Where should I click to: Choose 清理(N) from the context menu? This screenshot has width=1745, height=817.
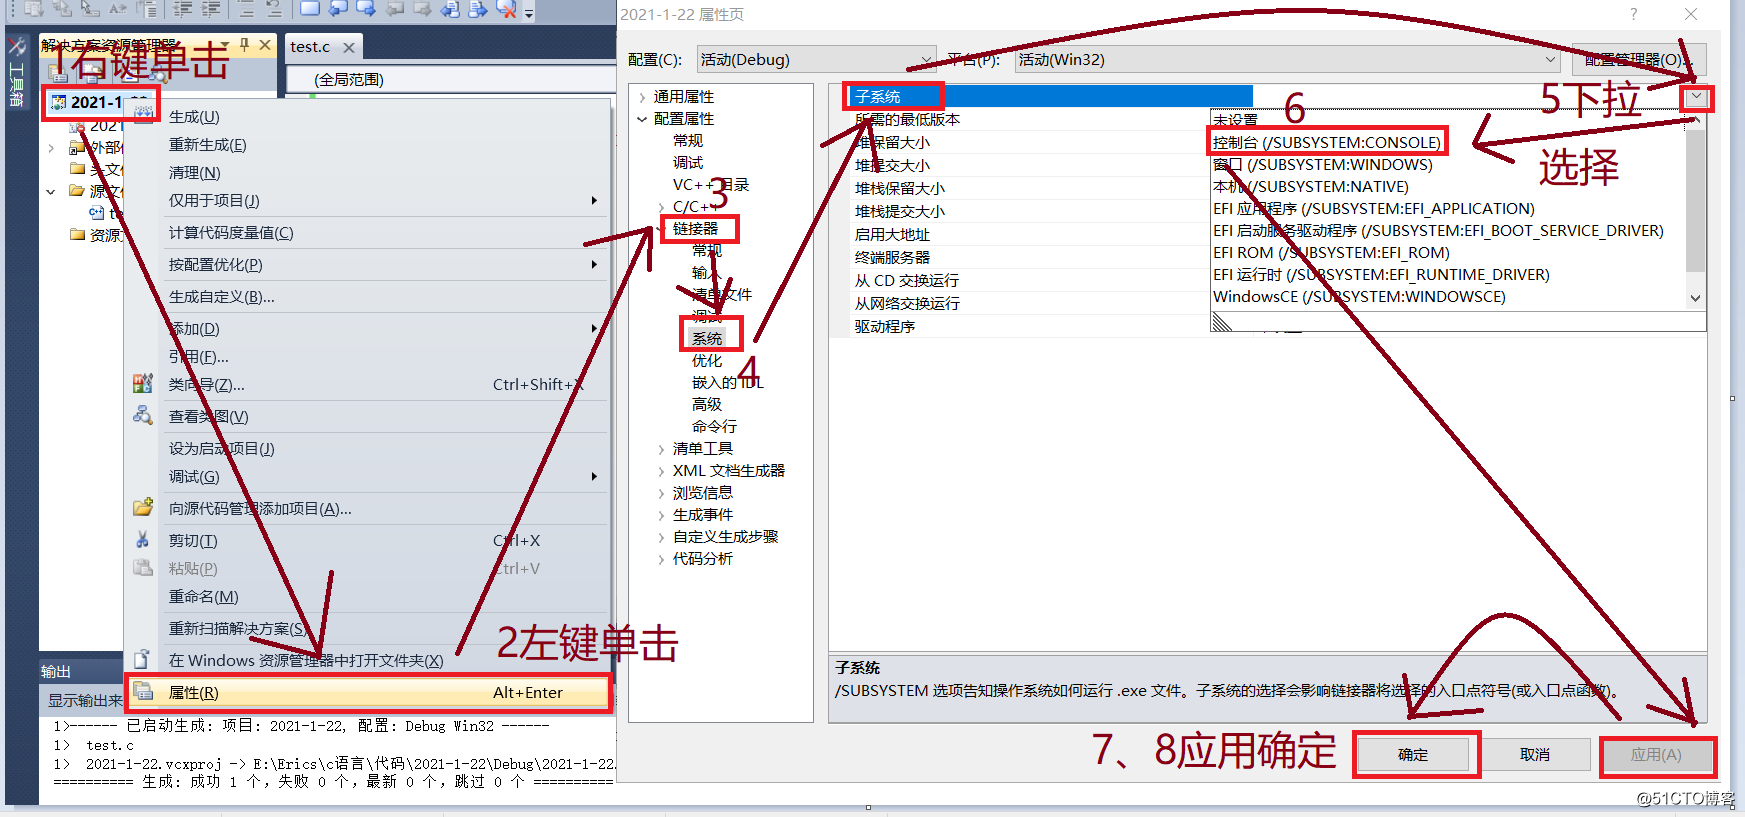pyautogui.click(x=368, y=172)
